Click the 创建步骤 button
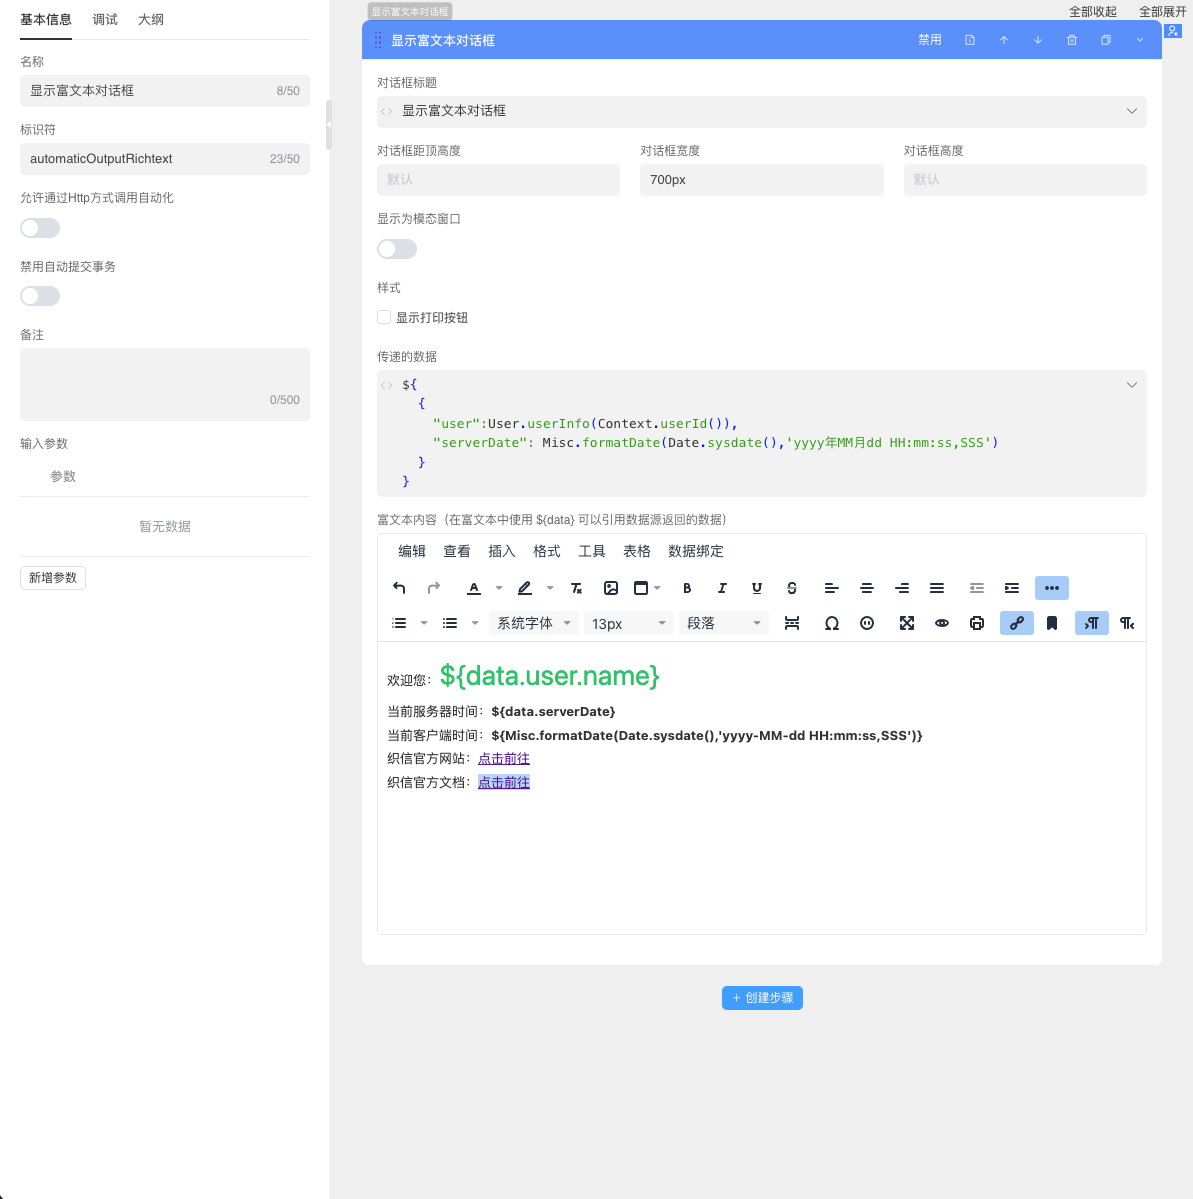Screen dimensions: 1193x1199 coord(762,998)
